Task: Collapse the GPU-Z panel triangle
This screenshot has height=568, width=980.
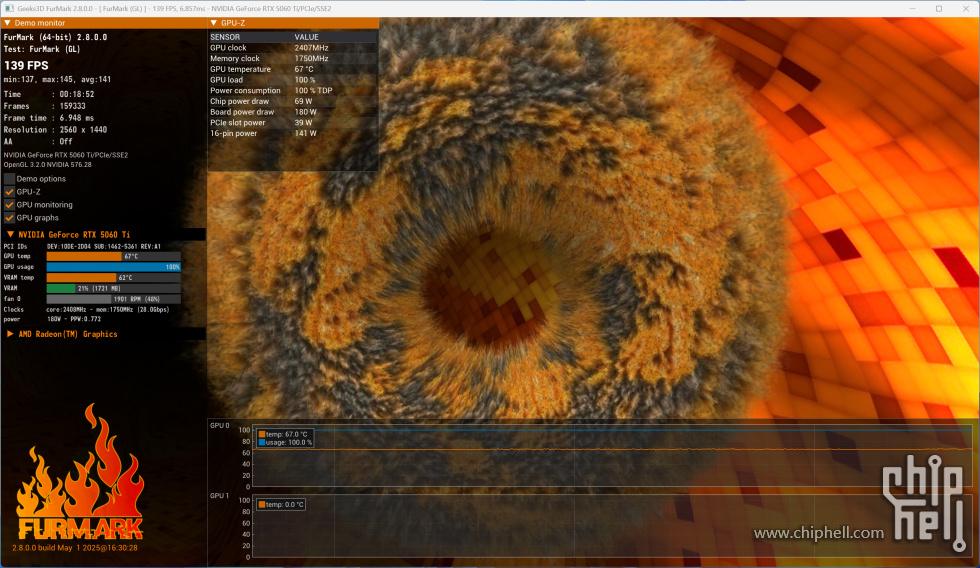Action: (214, 23)
